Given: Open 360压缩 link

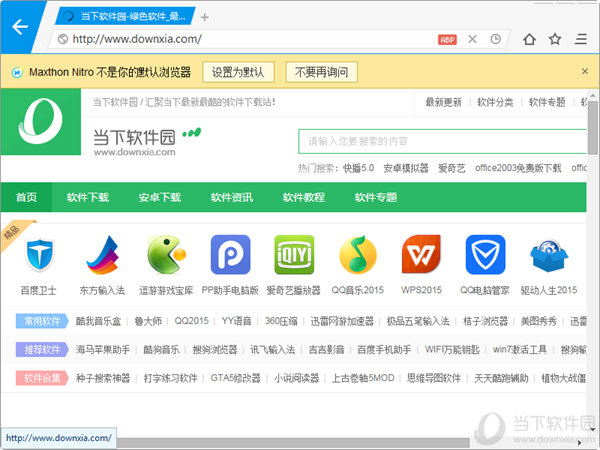Looking at the screenshot, I should [x=281, y=321].
